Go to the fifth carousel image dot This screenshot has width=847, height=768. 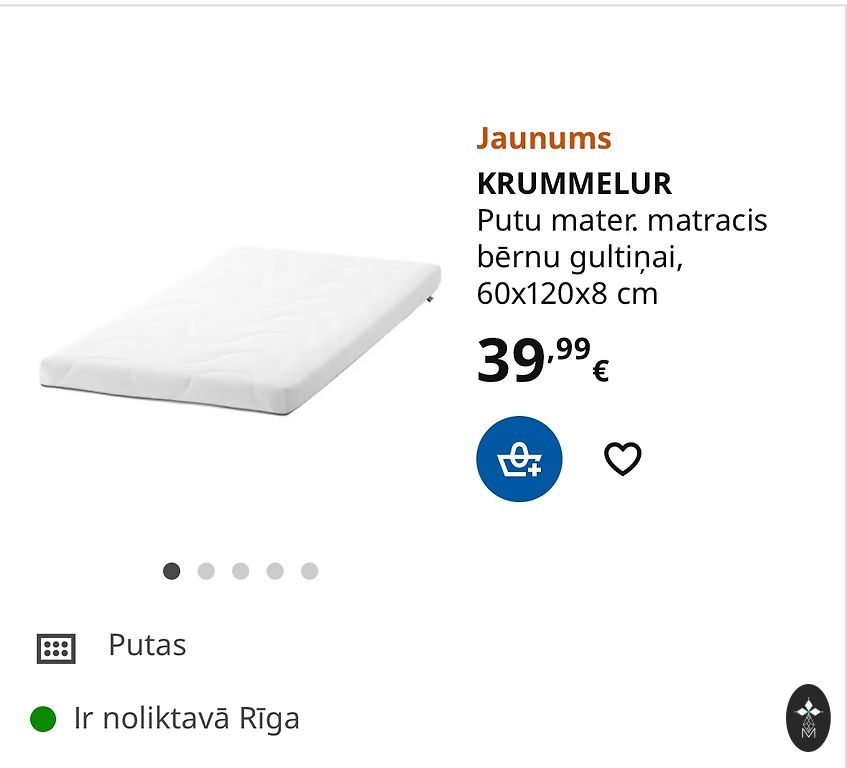click(310, 571)
